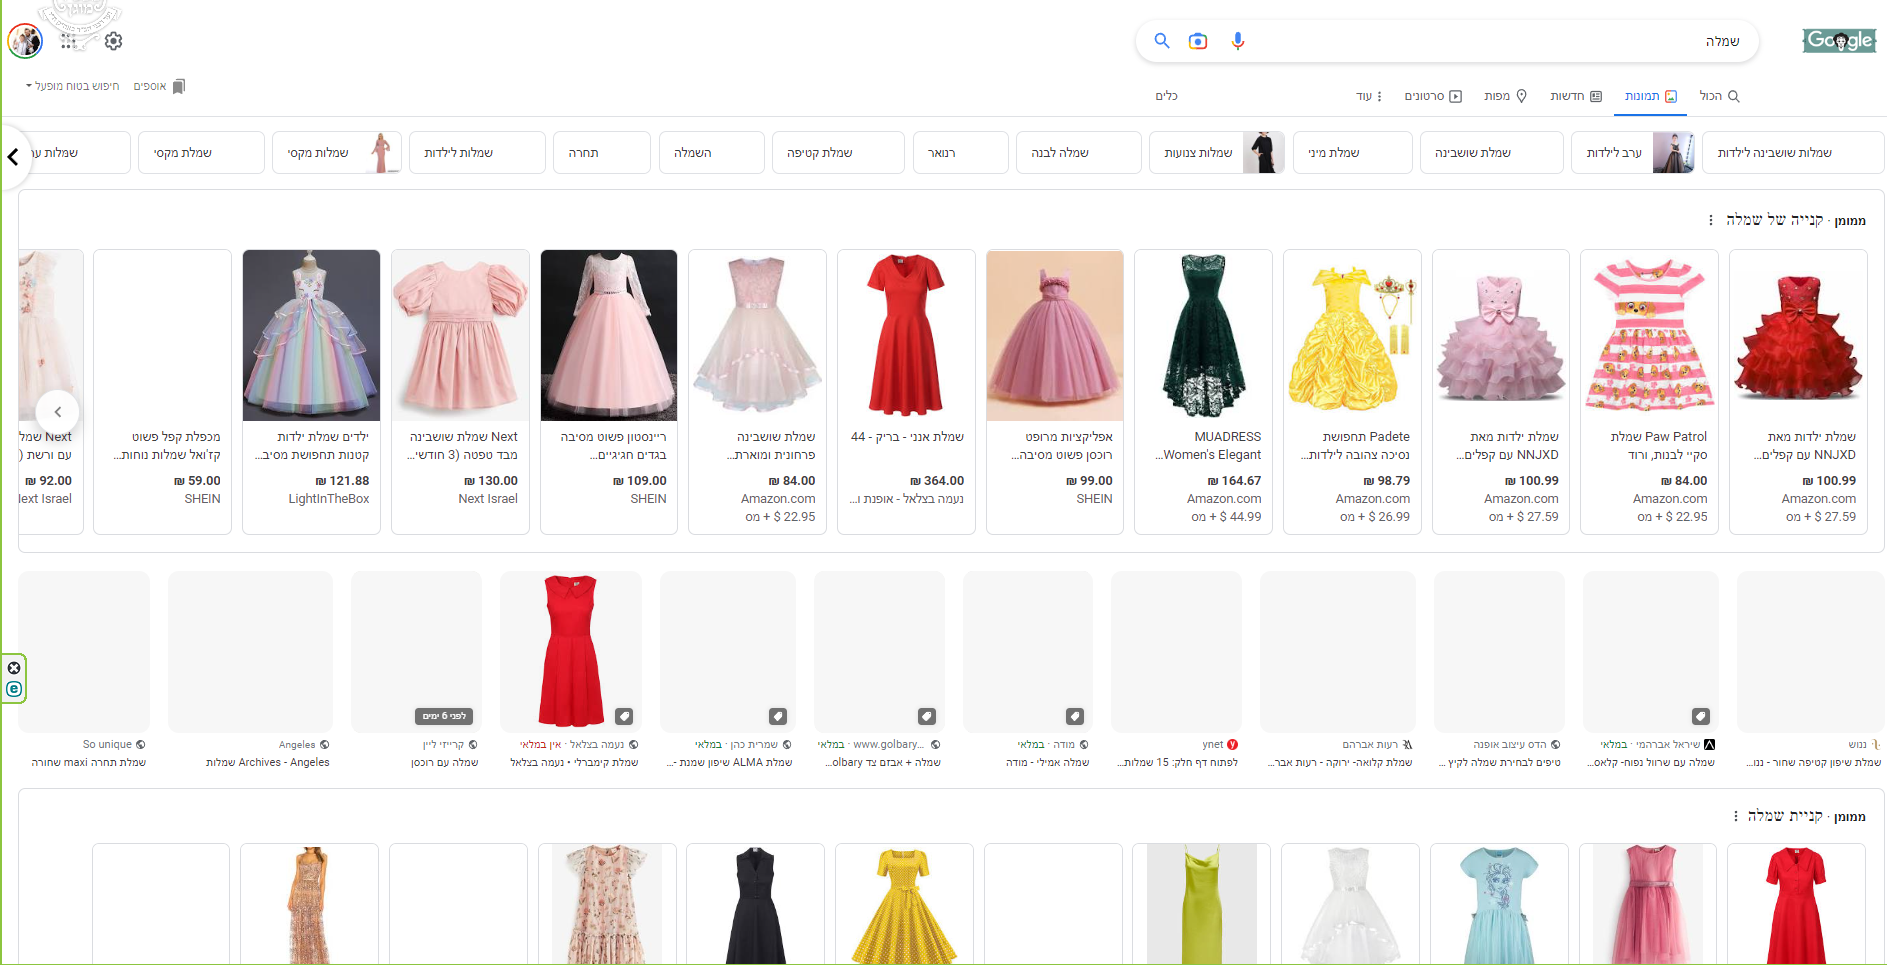The height and width of the screenshot is (965, 1887).
Task: Filter by שמלה לבנה chip
Action: [x=1079, y=153]
